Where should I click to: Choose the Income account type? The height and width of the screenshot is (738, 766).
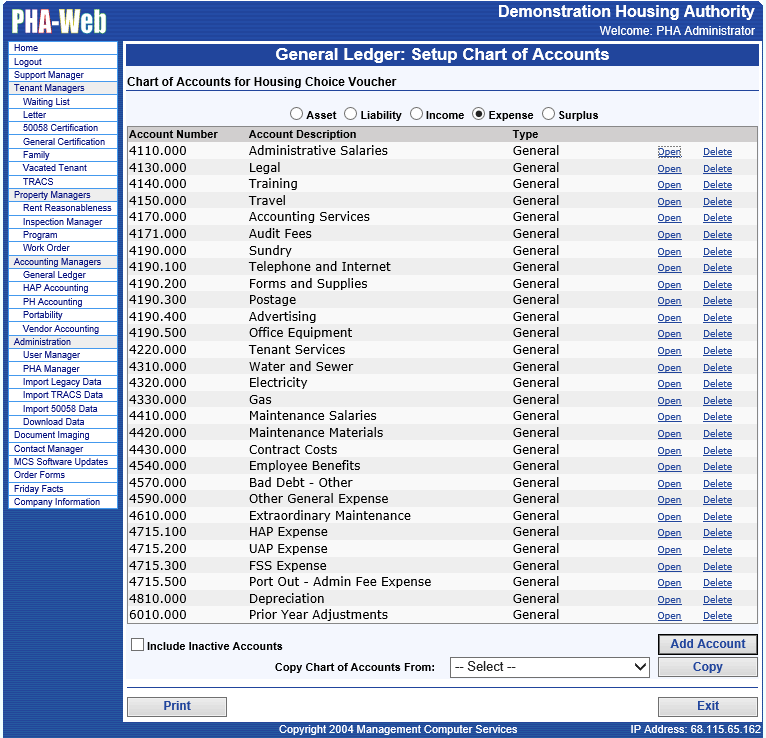coord(416,114)
